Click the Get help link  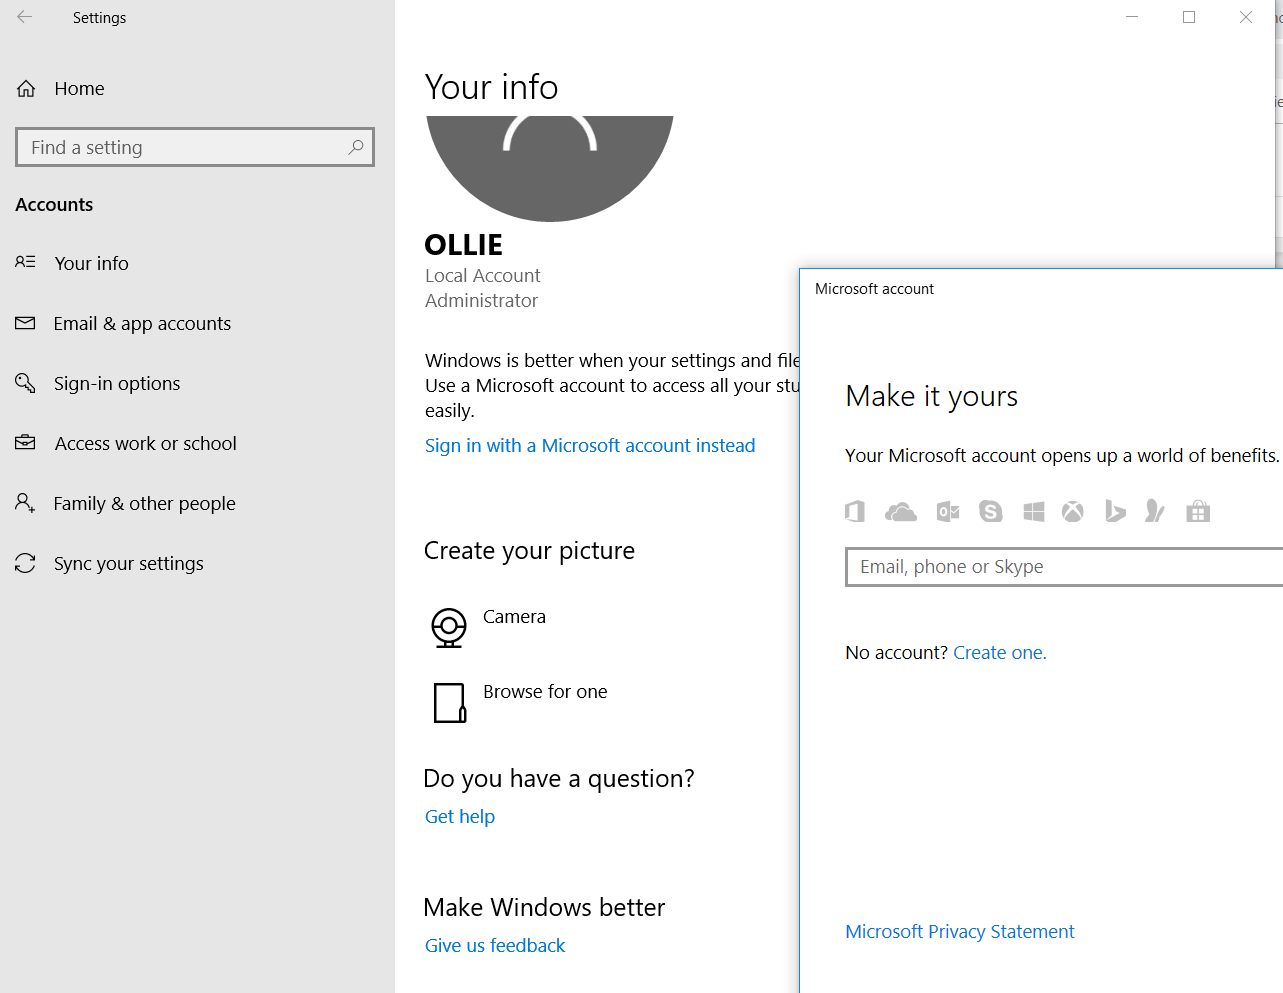460,817
